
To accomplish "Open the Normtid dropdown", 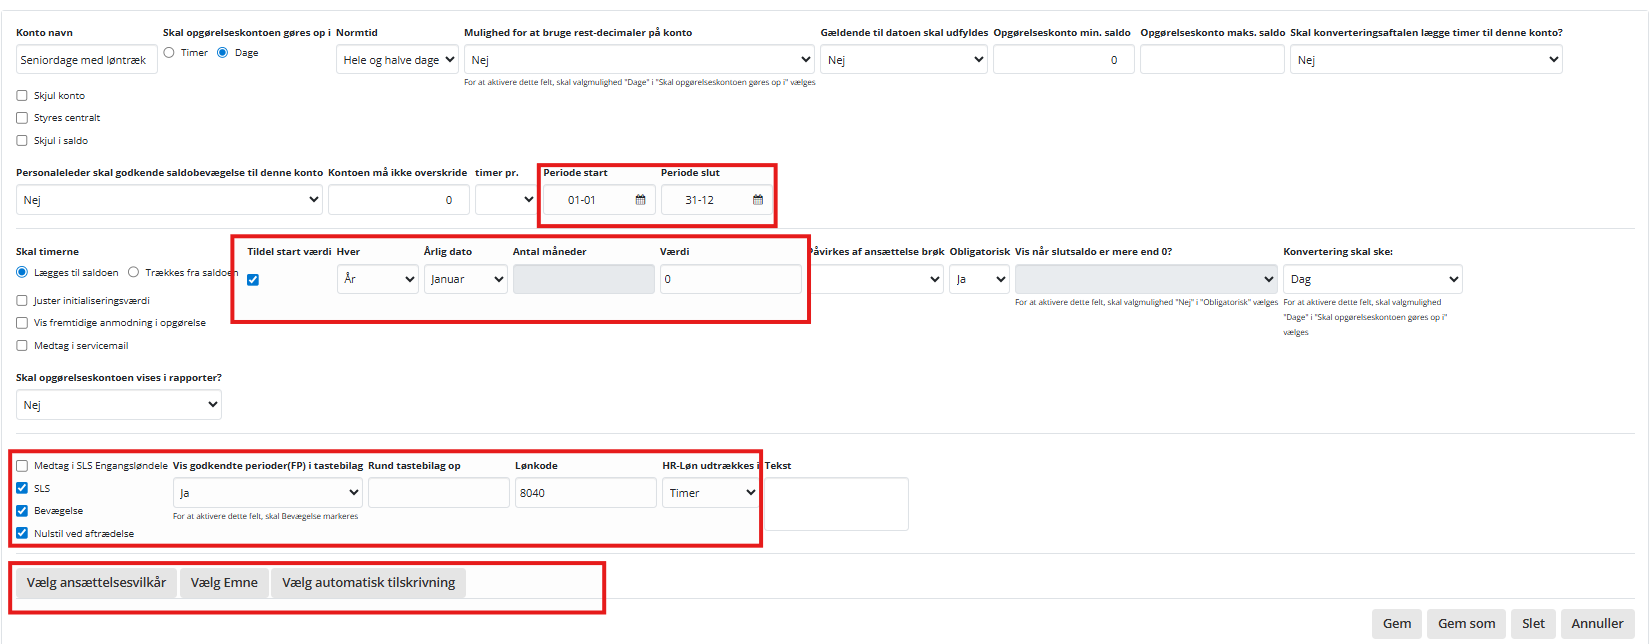I will click(397, 60).
